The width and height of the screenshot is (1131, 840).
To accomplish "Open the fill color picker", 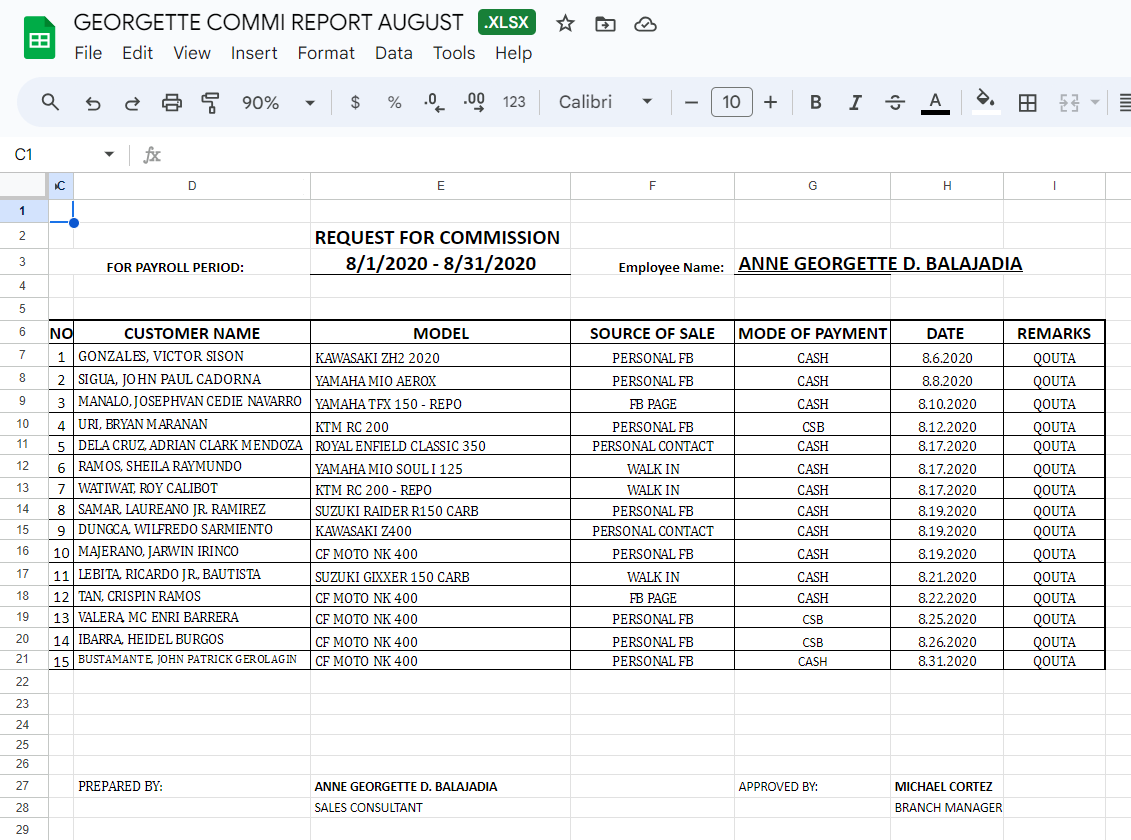I will point(986,101).
